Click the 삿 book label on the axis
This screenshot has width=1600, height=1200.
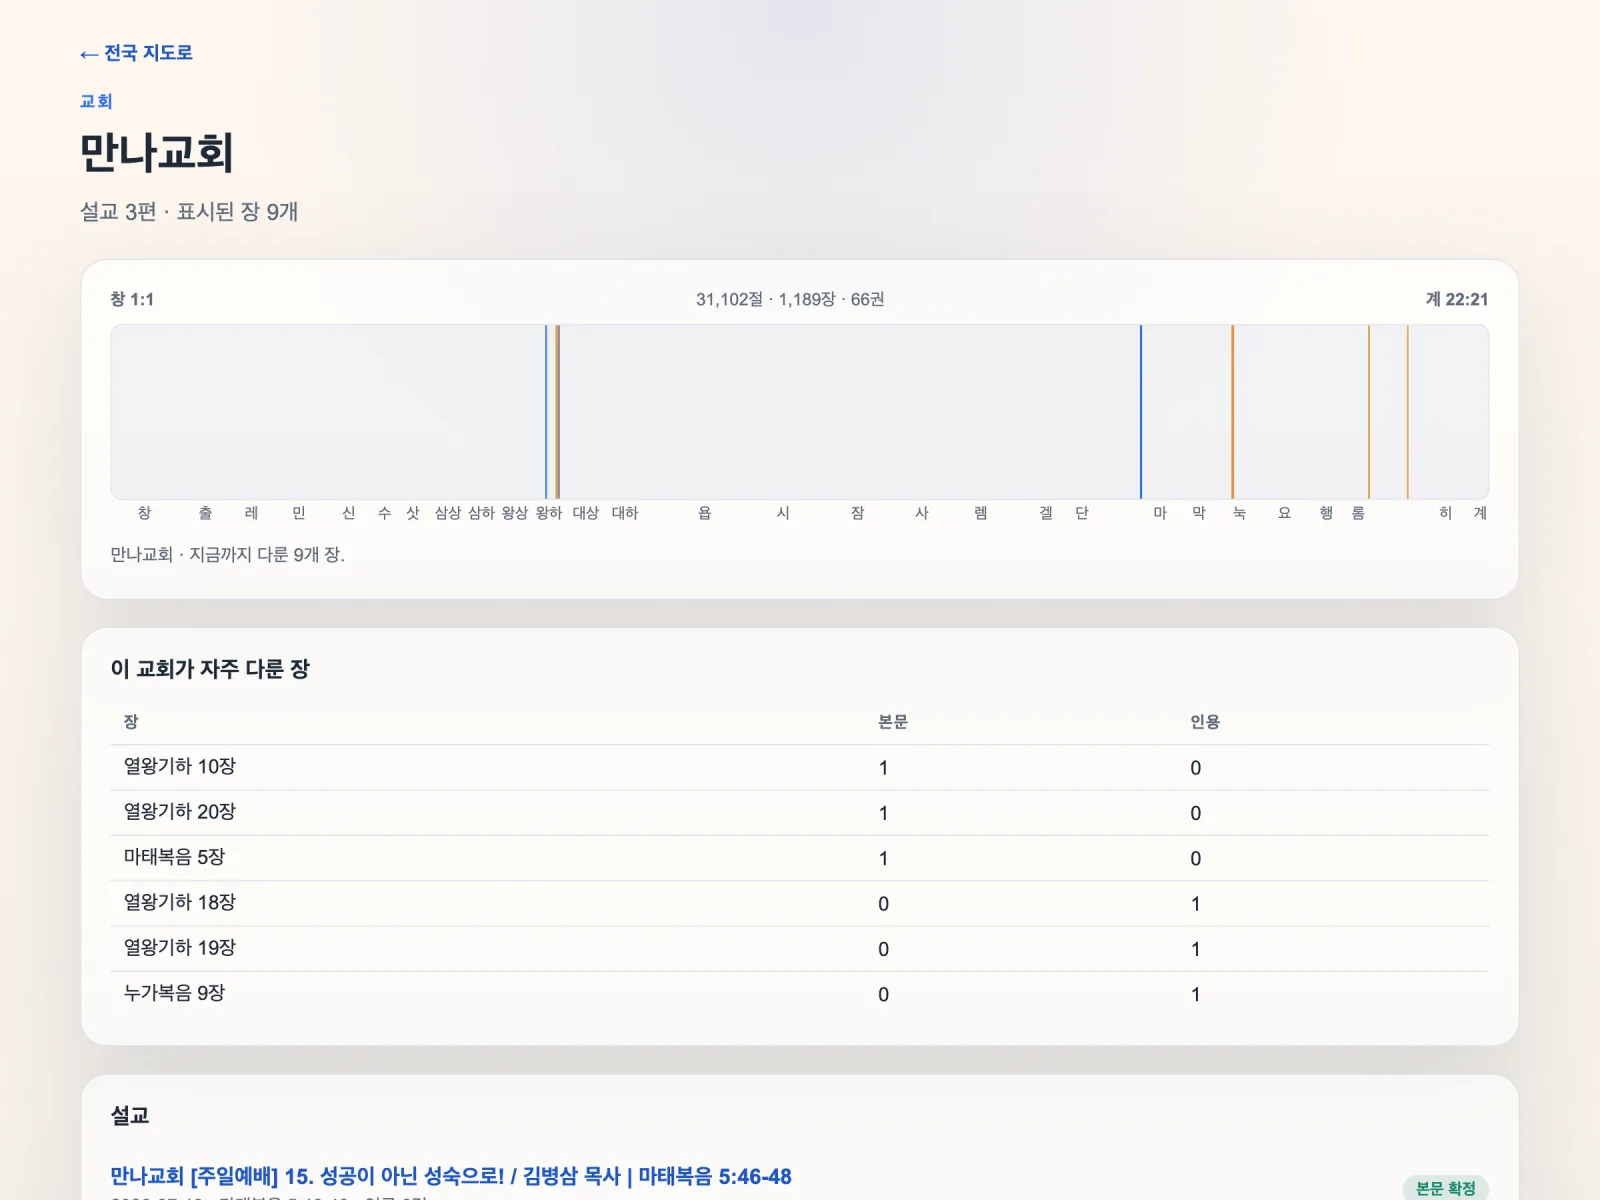pos(413,513)
